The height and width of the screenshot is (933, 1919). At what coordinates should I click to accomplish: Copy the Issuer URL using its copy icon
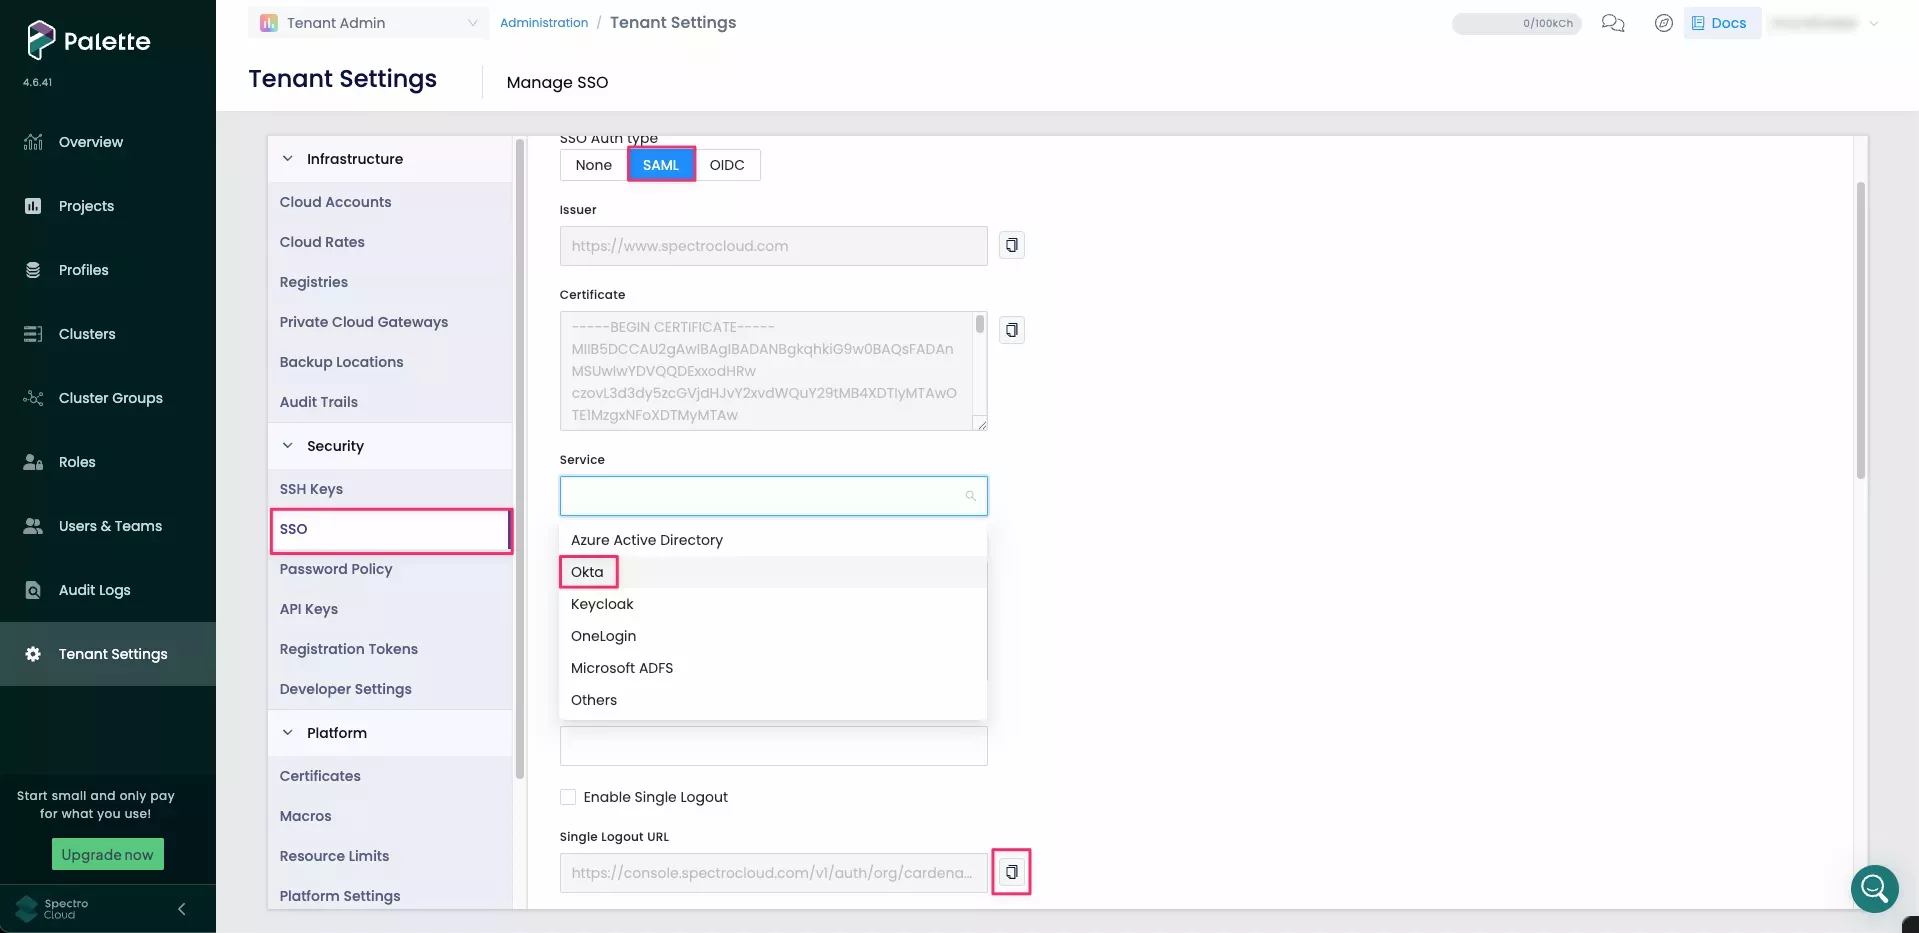pyautogui.click(x=1011, y=244)
